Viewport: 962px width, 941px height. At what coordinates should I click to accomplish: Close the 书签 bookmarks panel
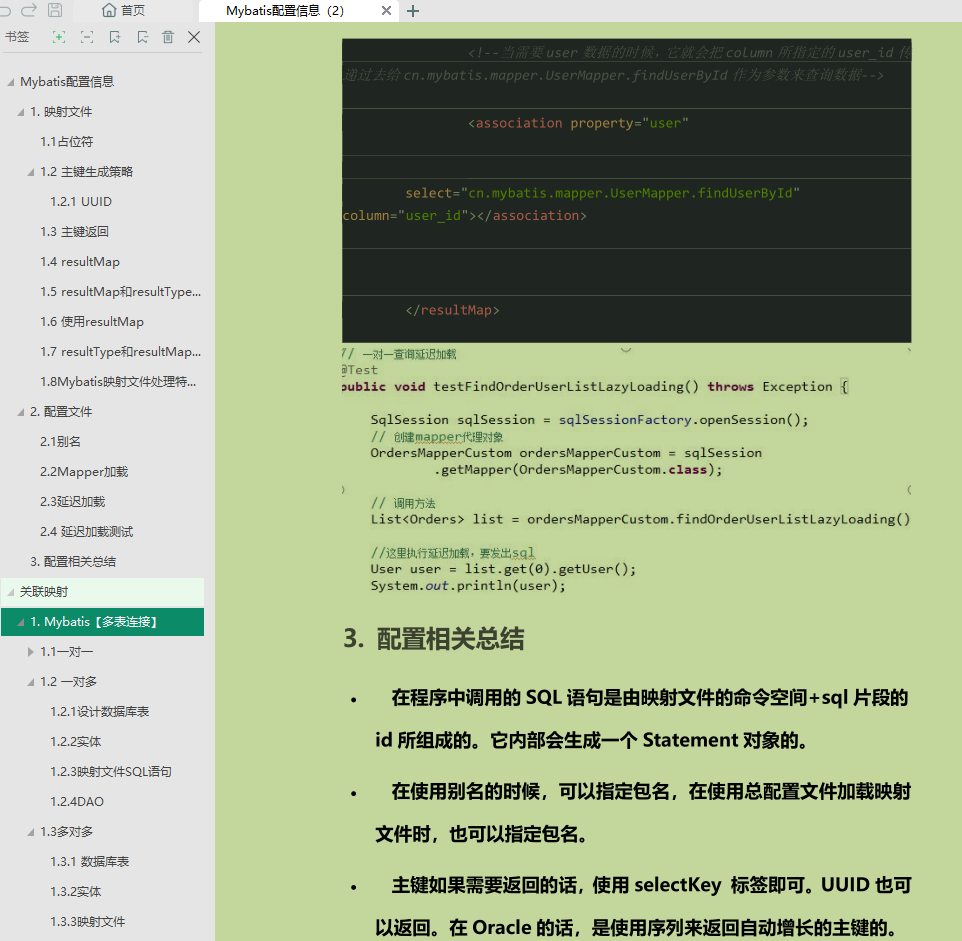tap(194, 37)
